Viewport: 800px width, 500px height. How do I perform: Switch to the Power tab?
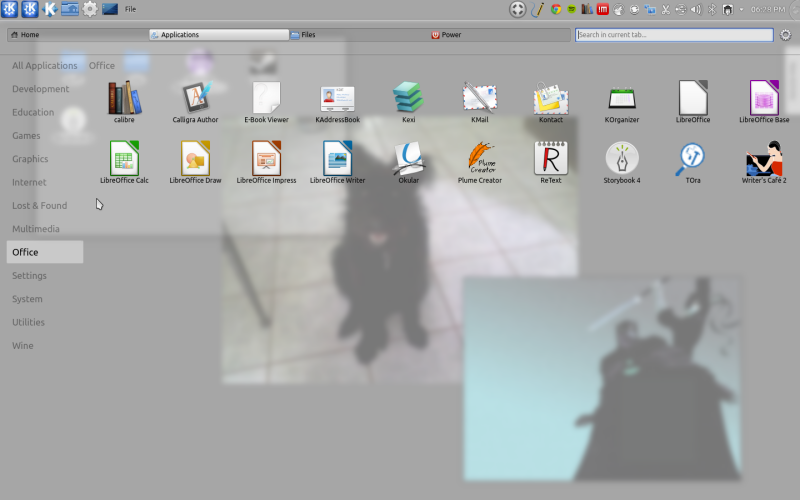pyautogui.click(x=500, y=35)
